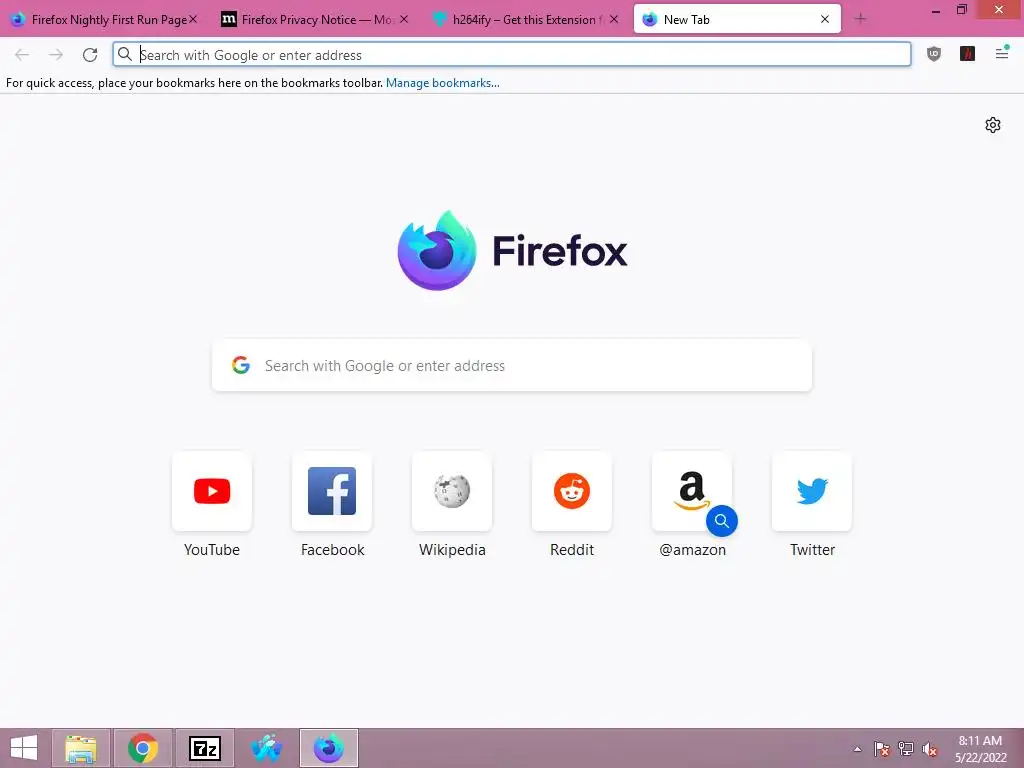This screenshot has width=1024, height=768.
Task: Open a new tab with the plus button
Action: click(x=860, y=19)
